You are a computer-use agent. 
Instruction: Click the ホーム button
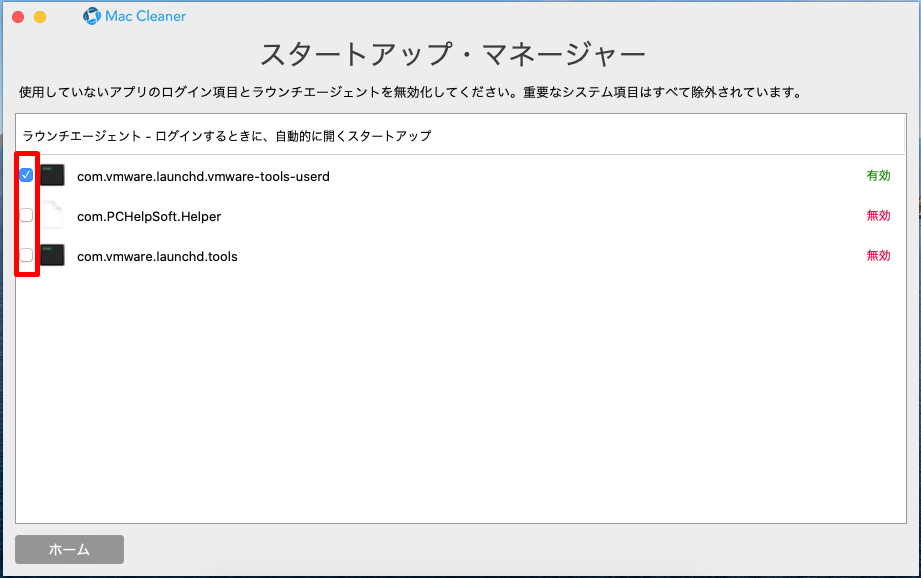pos(69,549)
